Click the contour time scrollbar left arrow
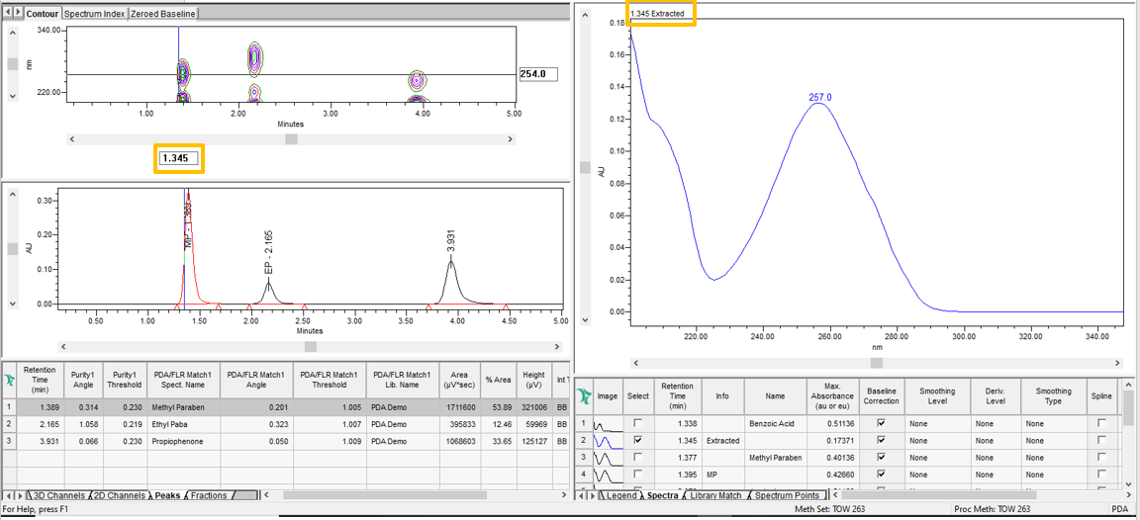The width and height of the screenshot is (1140, 520). [71, 139]
